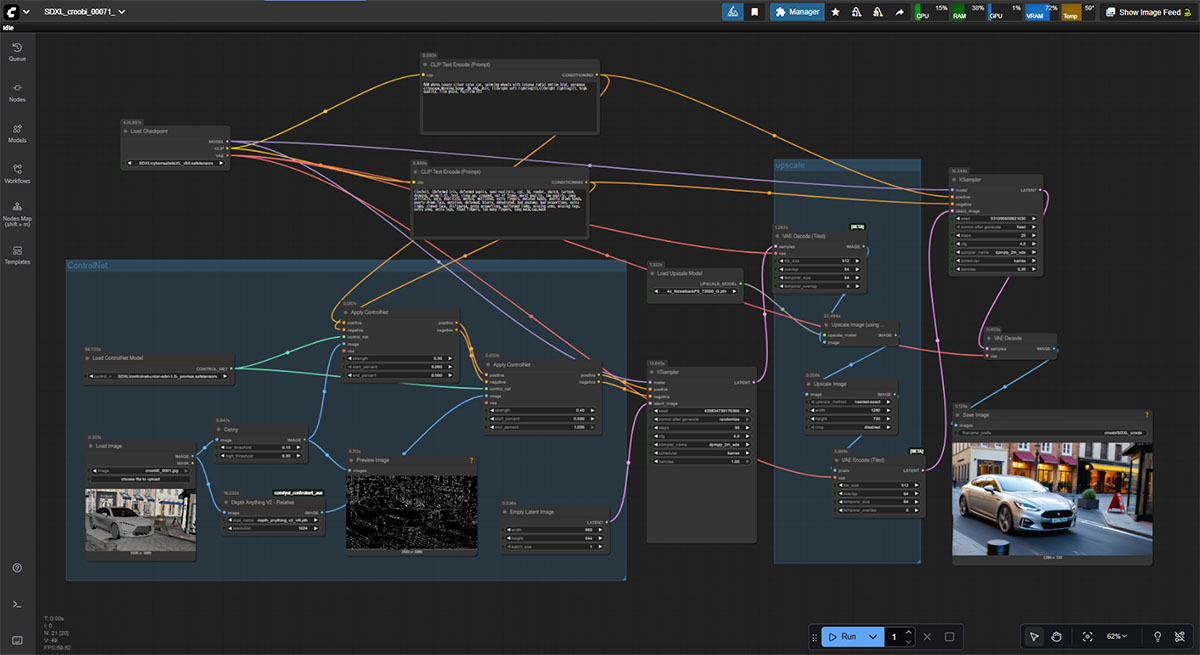Switch to the hand pan mode
1200x655 pixels.
[1057, 637]
